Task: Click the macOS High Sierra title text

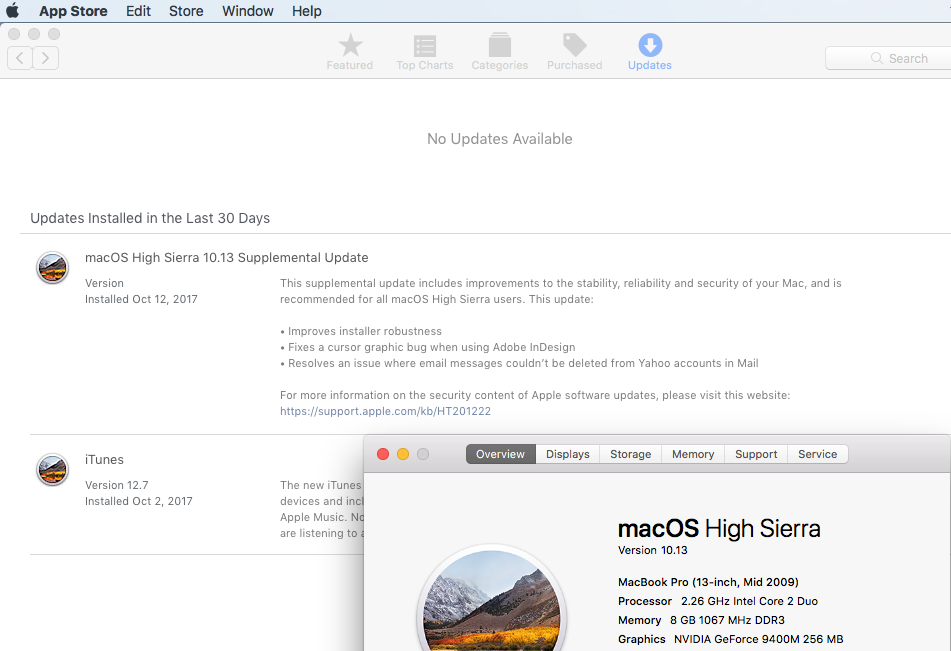Action: [719, 528]
